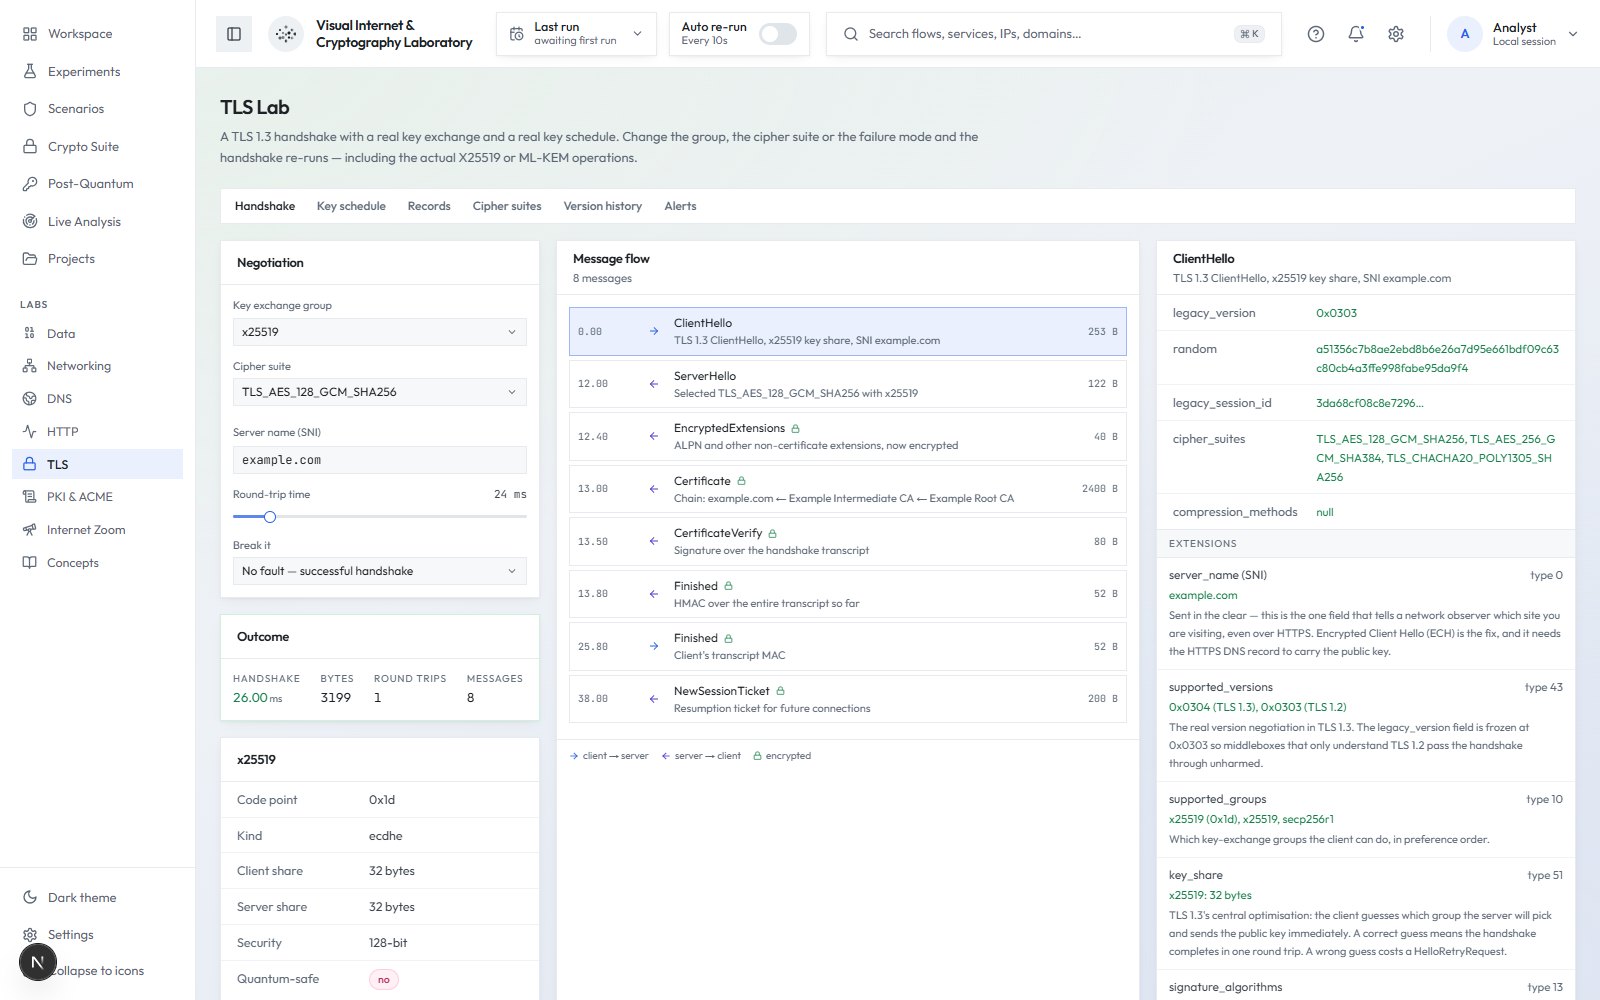Switch to Dark theme
The width and height of the screenshot is (1600, 1000).
[x=97, y=898]
